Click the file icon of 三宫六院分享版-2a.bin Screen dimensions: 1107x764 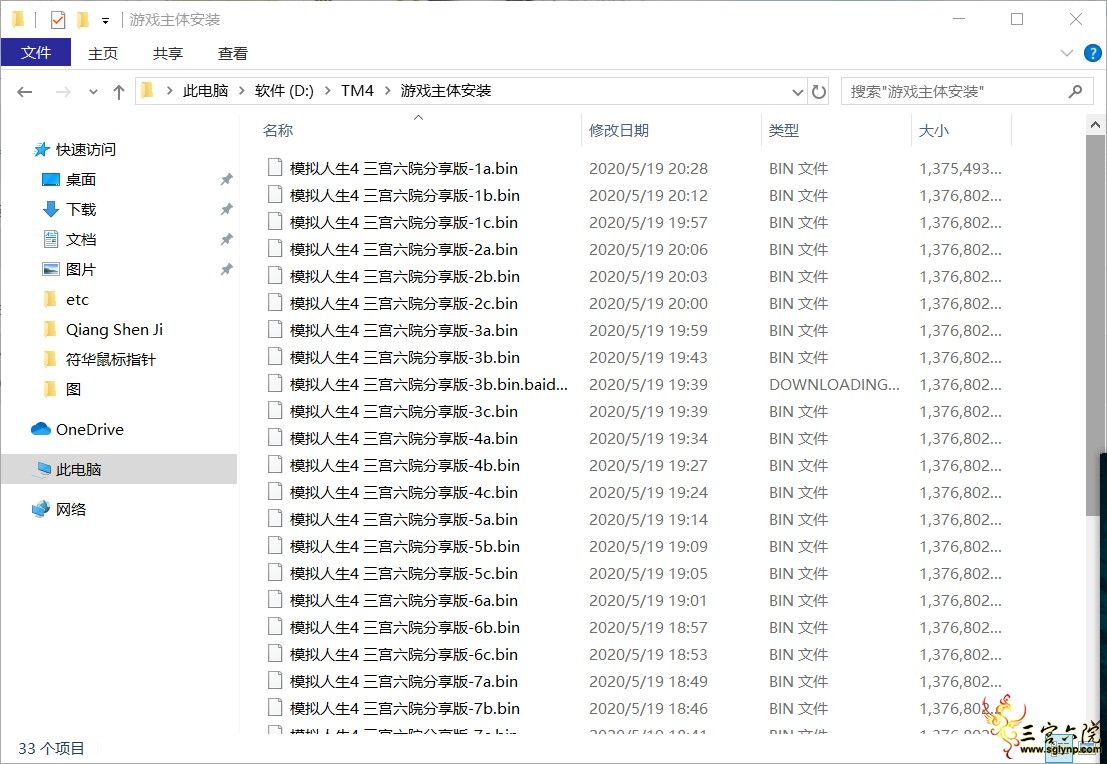[275, 249]
